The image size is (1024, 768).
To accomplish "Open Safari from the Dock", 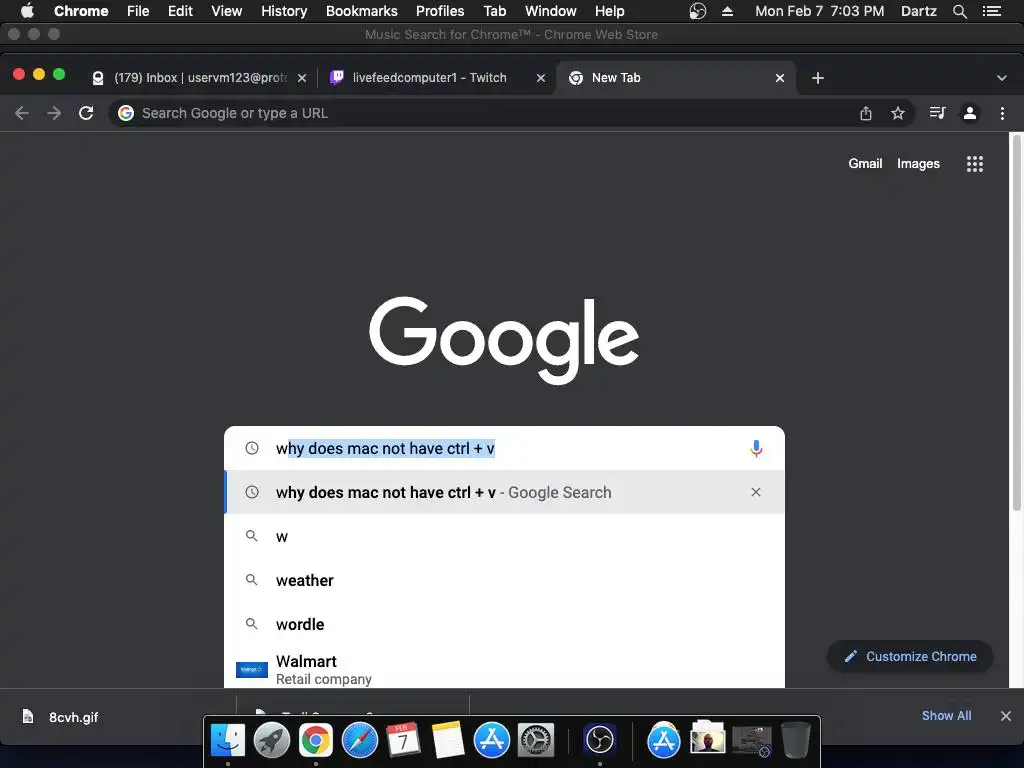I will pyautogui.click(x=360, y=740).
